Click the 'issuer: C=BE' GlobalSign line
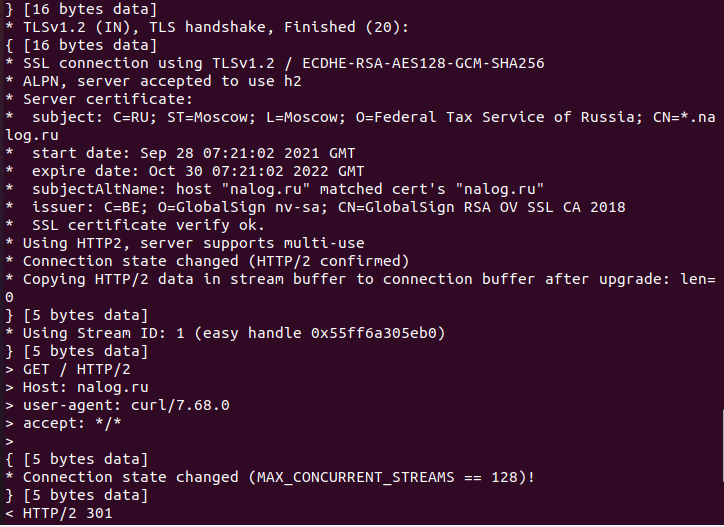Viewport: 724px width, 527px height. pyautogui.click(x=315, y=207)
